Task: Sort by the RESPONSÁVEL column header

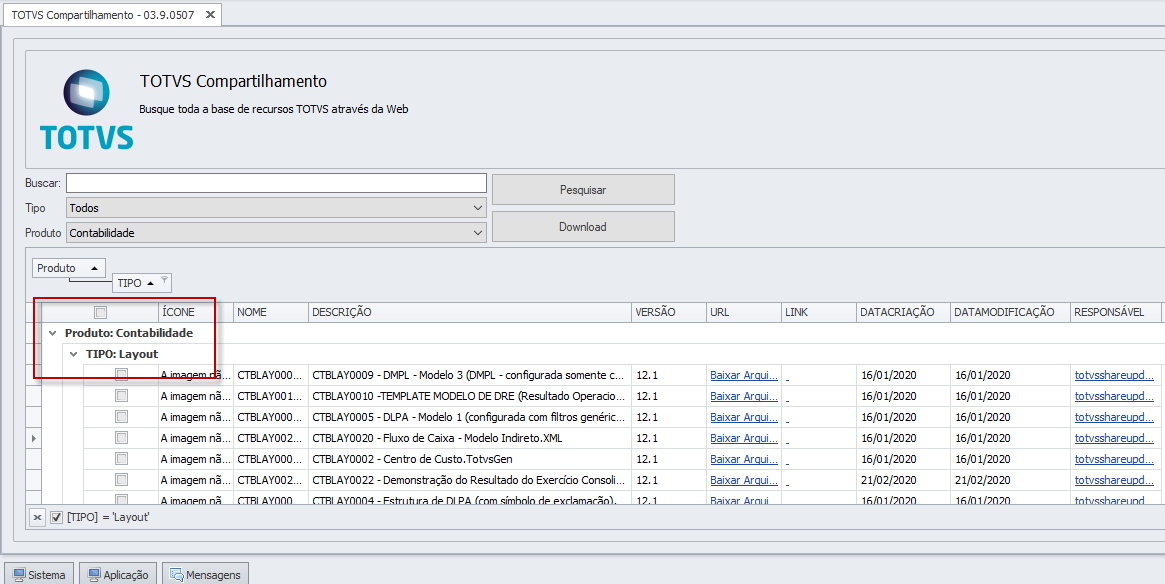Action: [x=1115, y=313]
